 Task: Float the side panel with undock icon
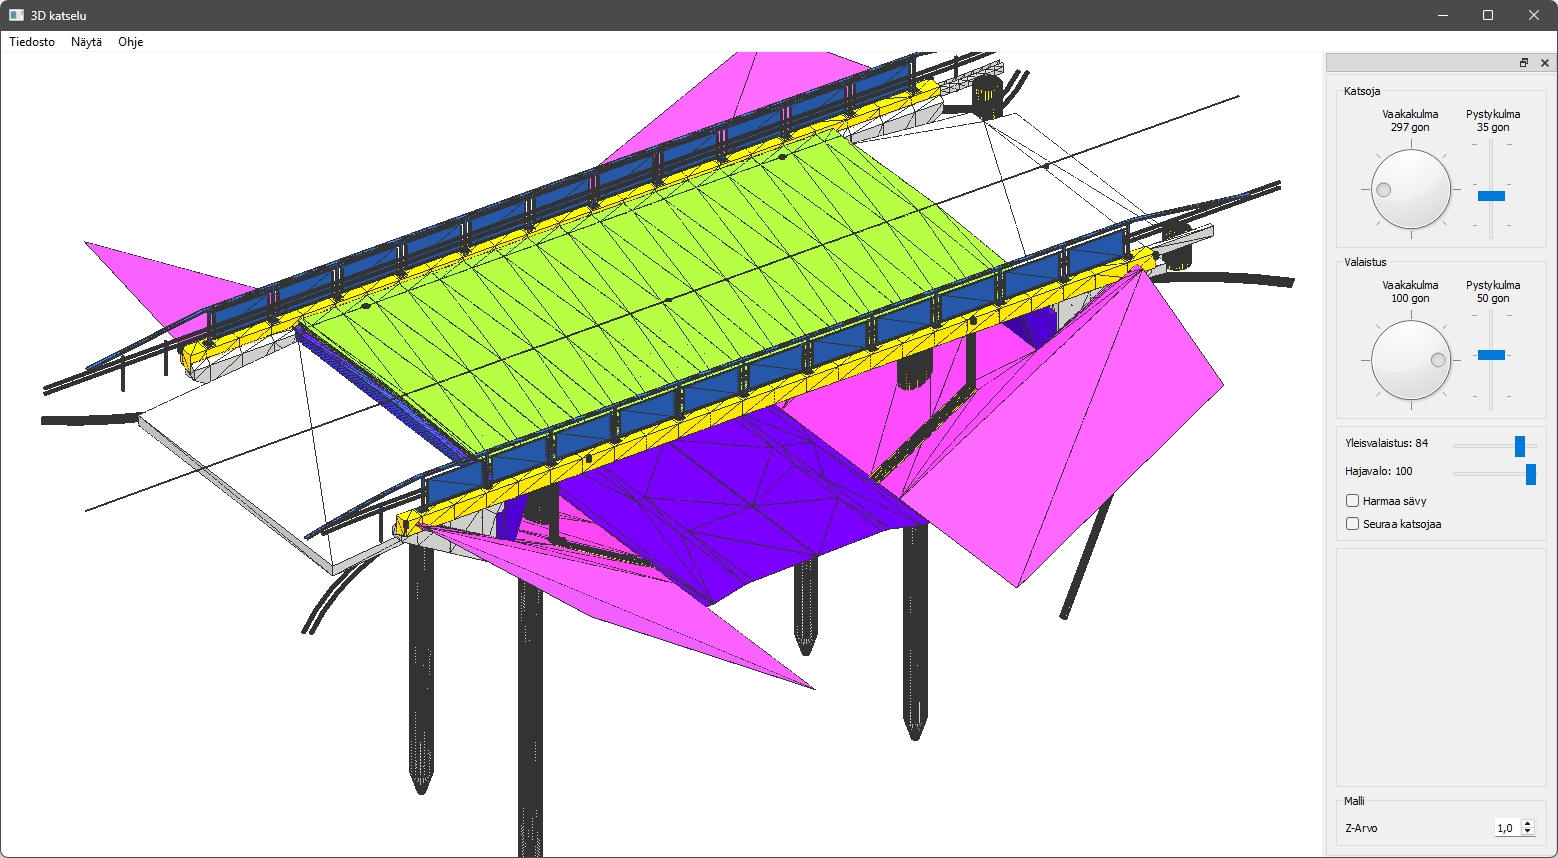click(1524, 63)
